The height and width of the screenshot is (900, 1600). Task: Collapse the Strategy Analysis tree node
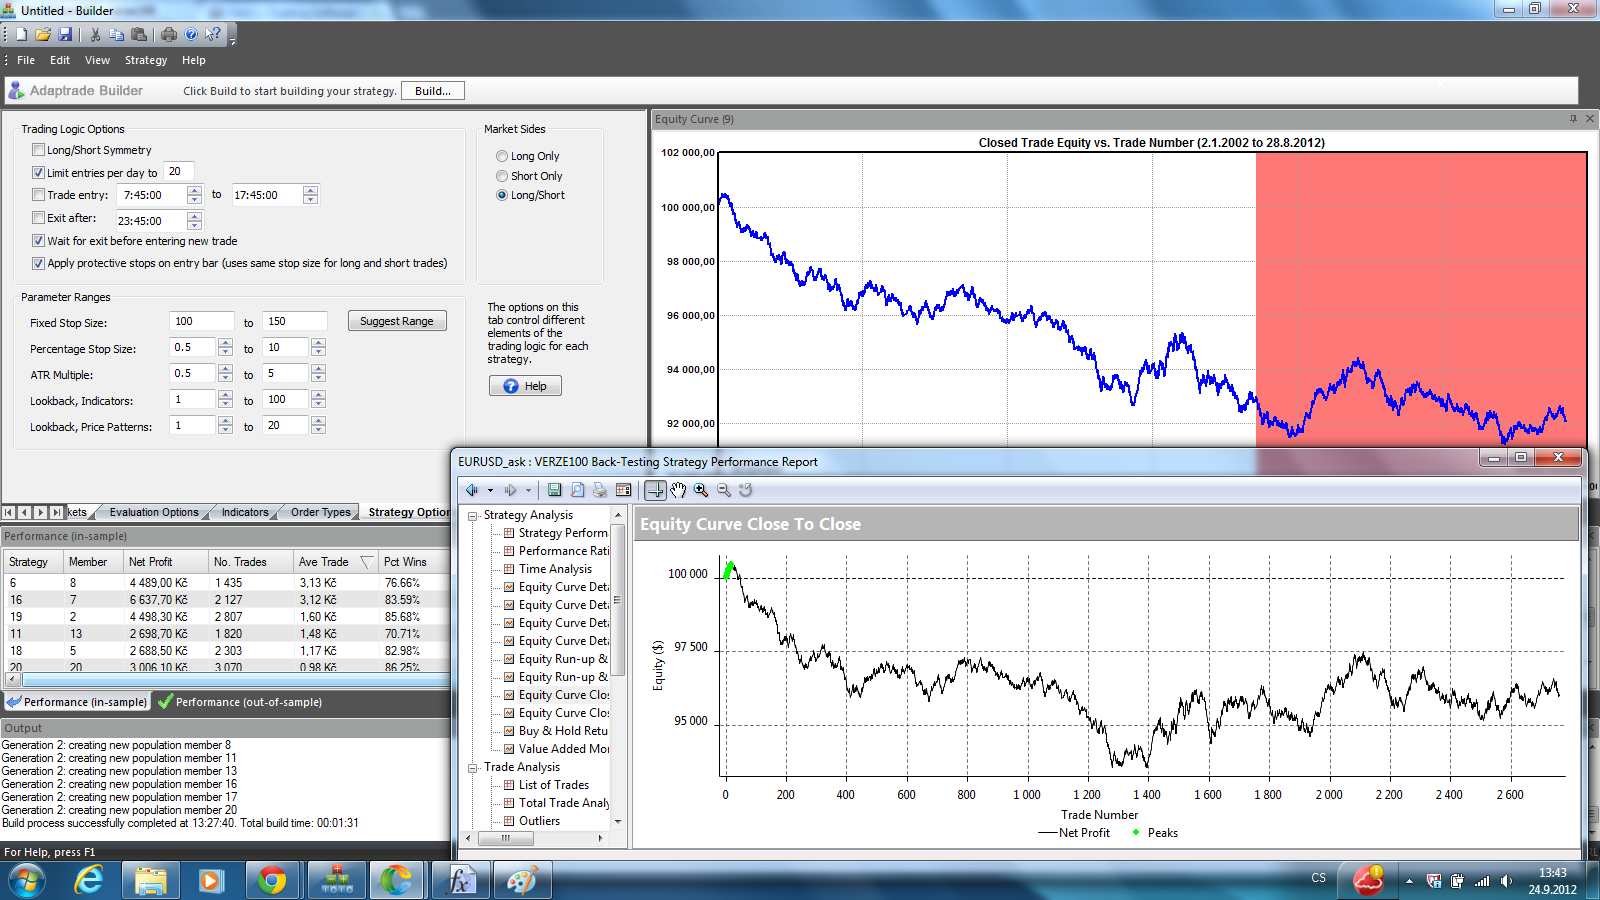pos(473,516)
